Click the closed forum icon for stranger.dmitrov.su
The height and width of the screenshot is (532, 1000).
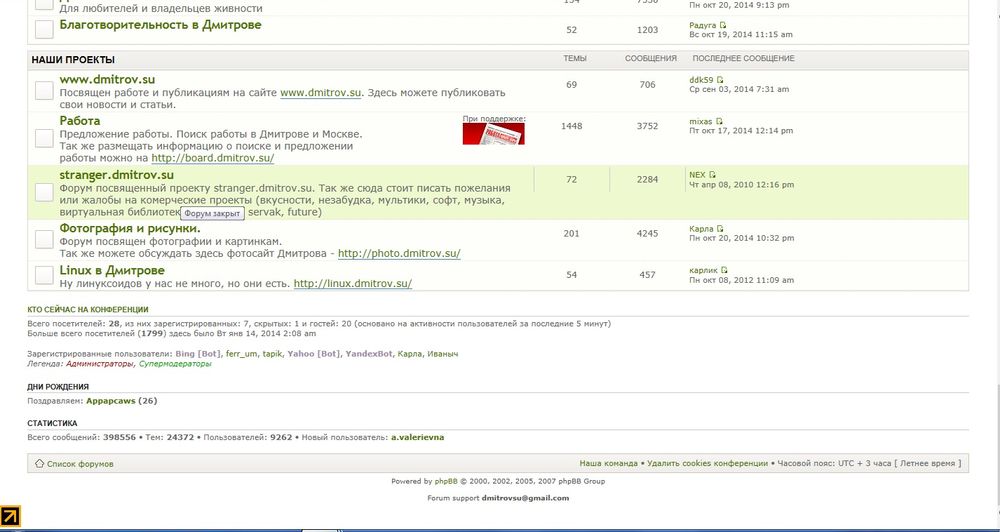44,192
